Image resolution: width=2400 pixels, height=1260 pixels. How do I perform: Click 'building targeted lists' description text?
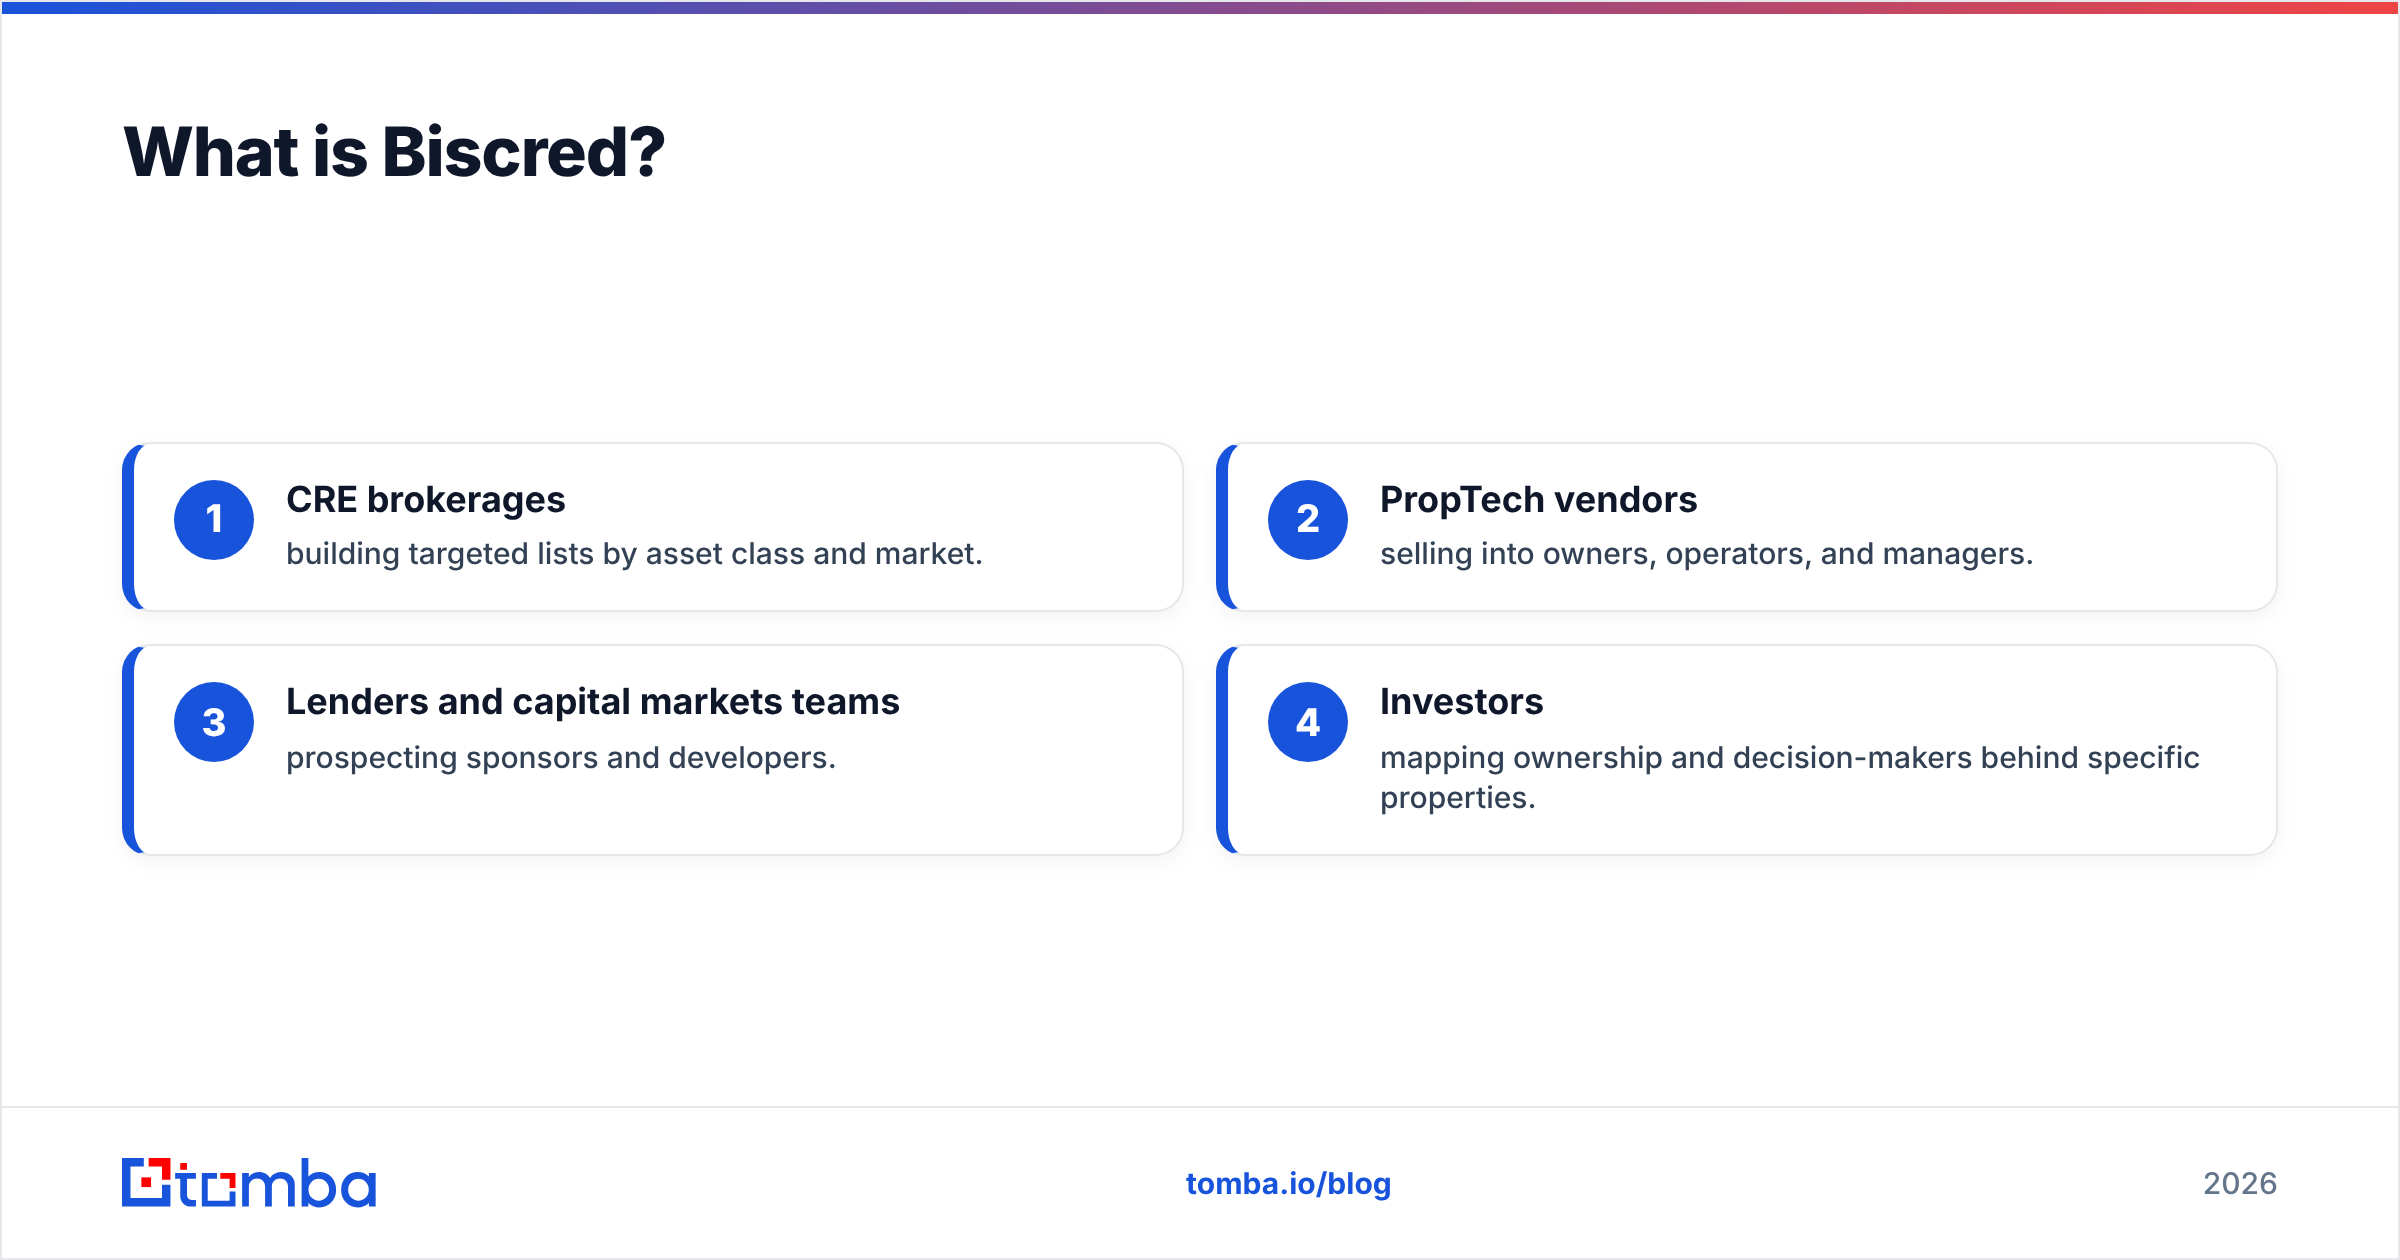click(x=634, y=554)
